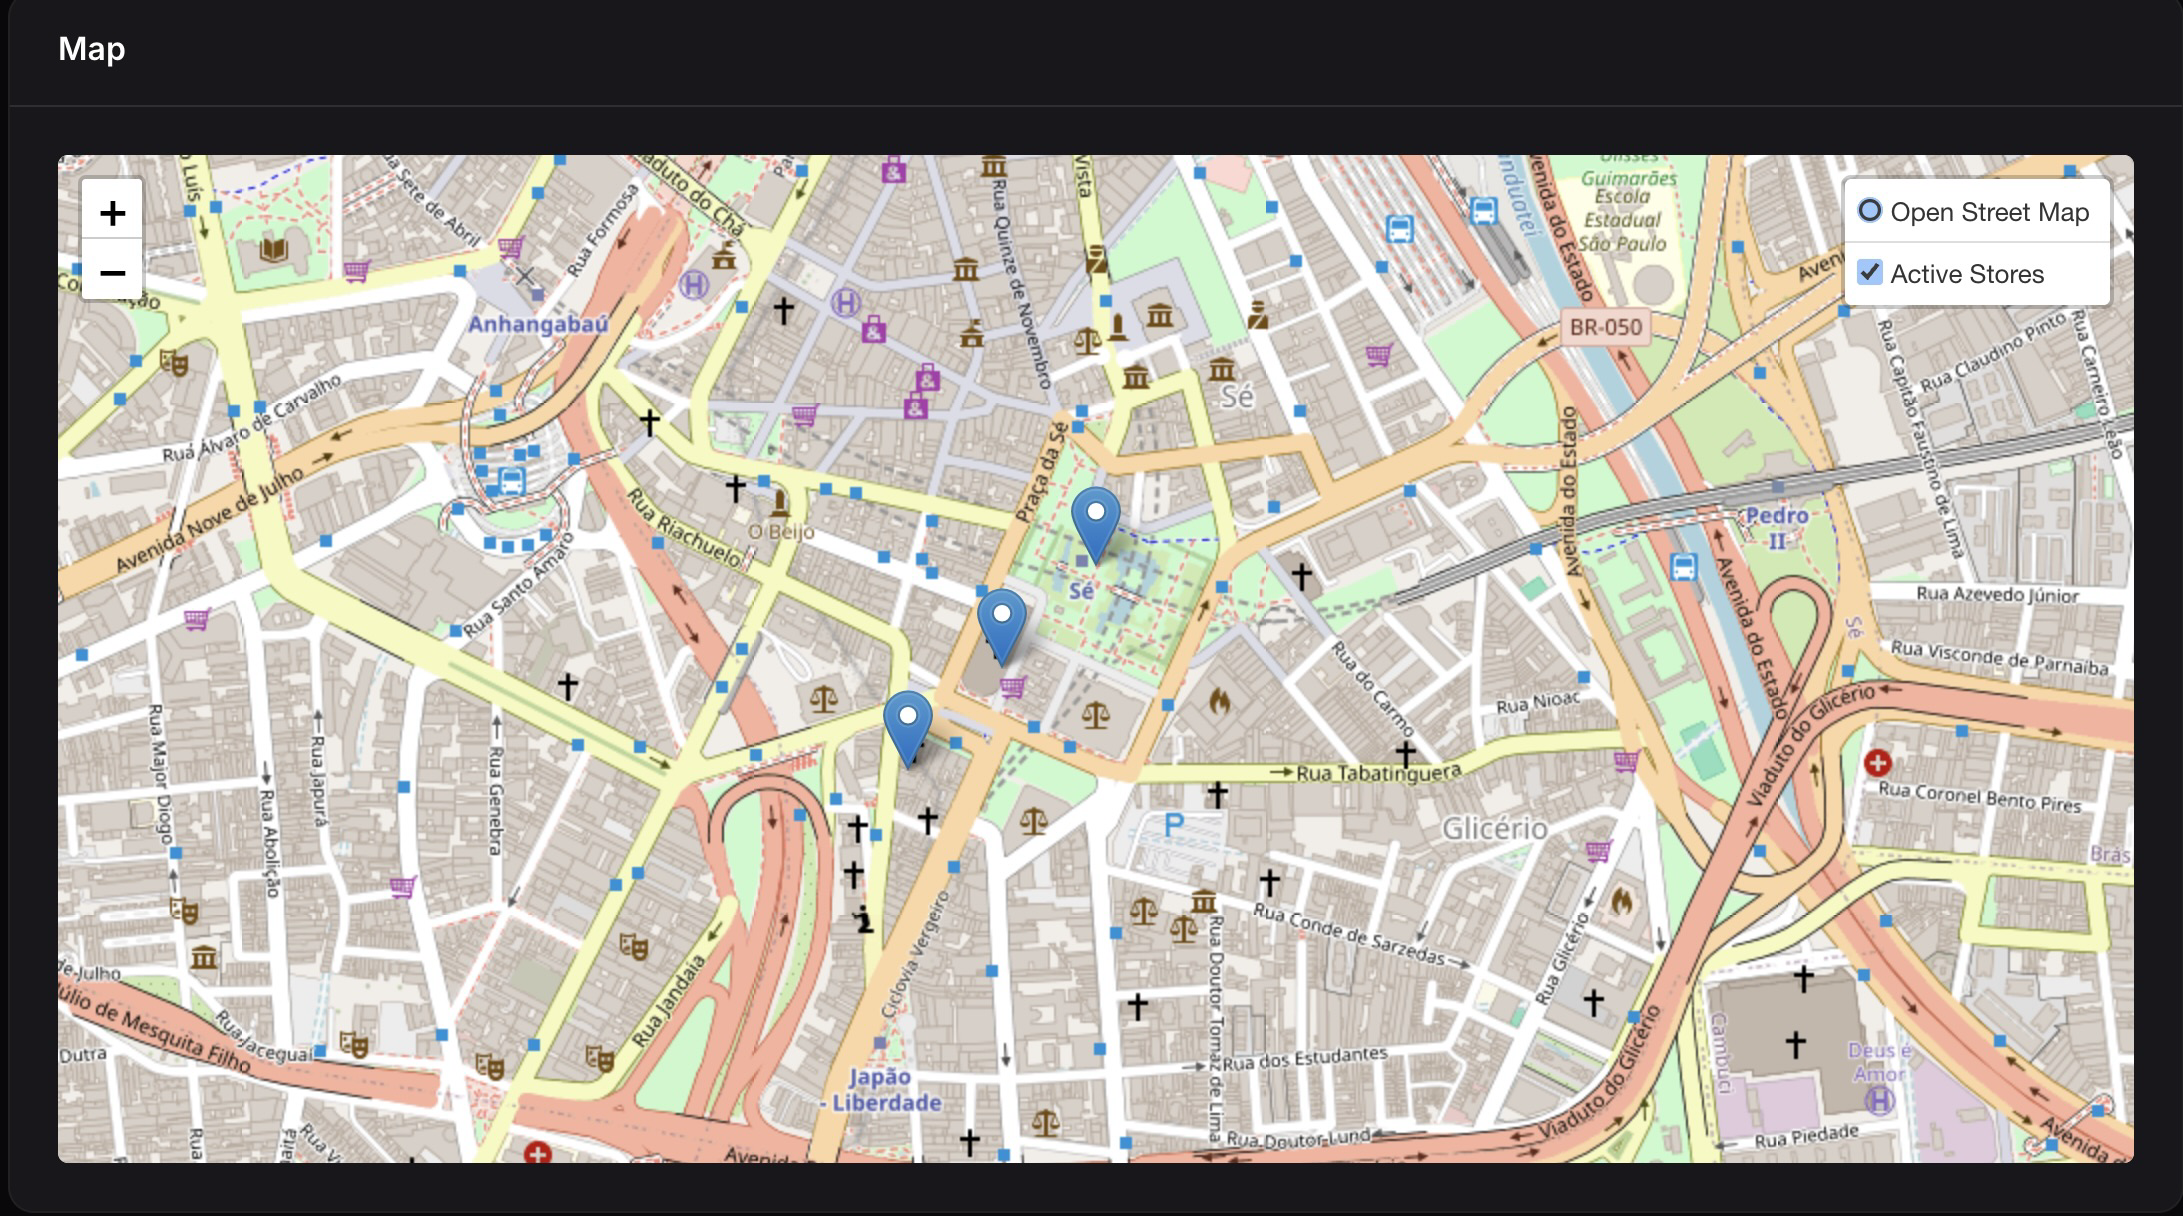Click the Active Stores layer label
Viewport: 2183px width, 1216px height.
point(1966,274)
